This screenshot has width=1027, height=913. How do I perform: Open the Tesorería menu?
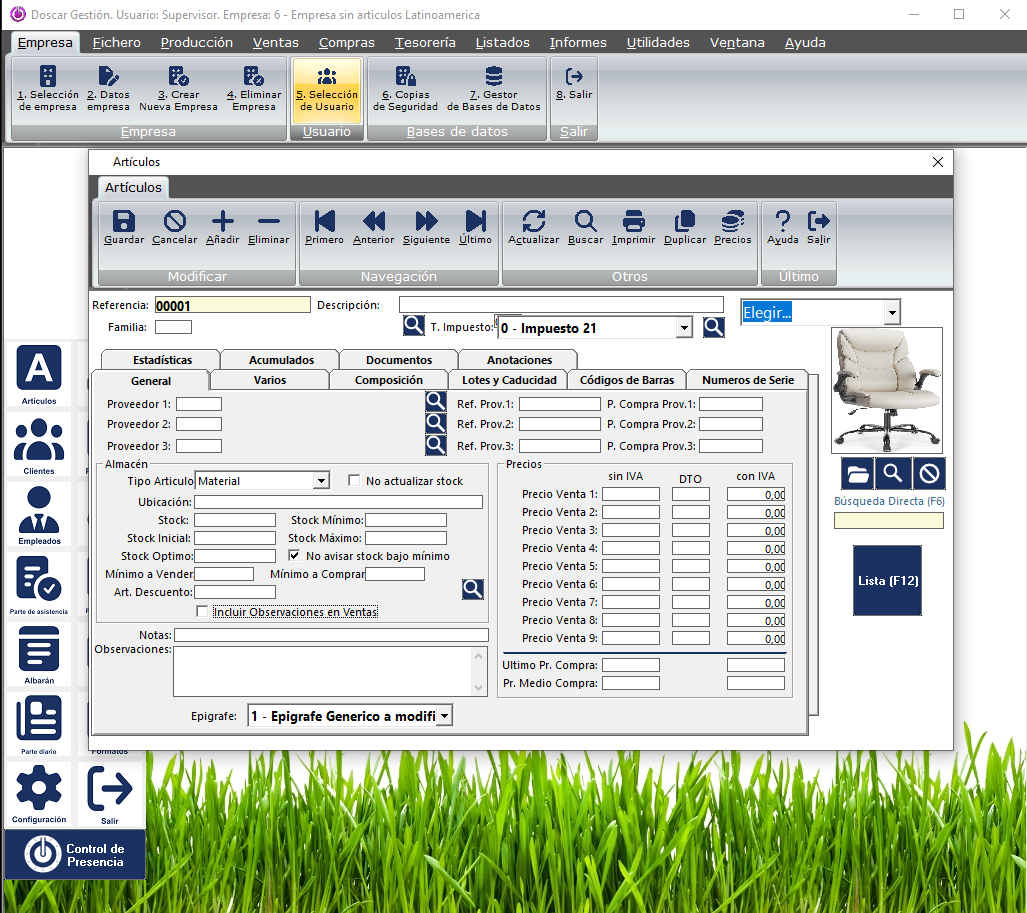(x=425, y=43)
